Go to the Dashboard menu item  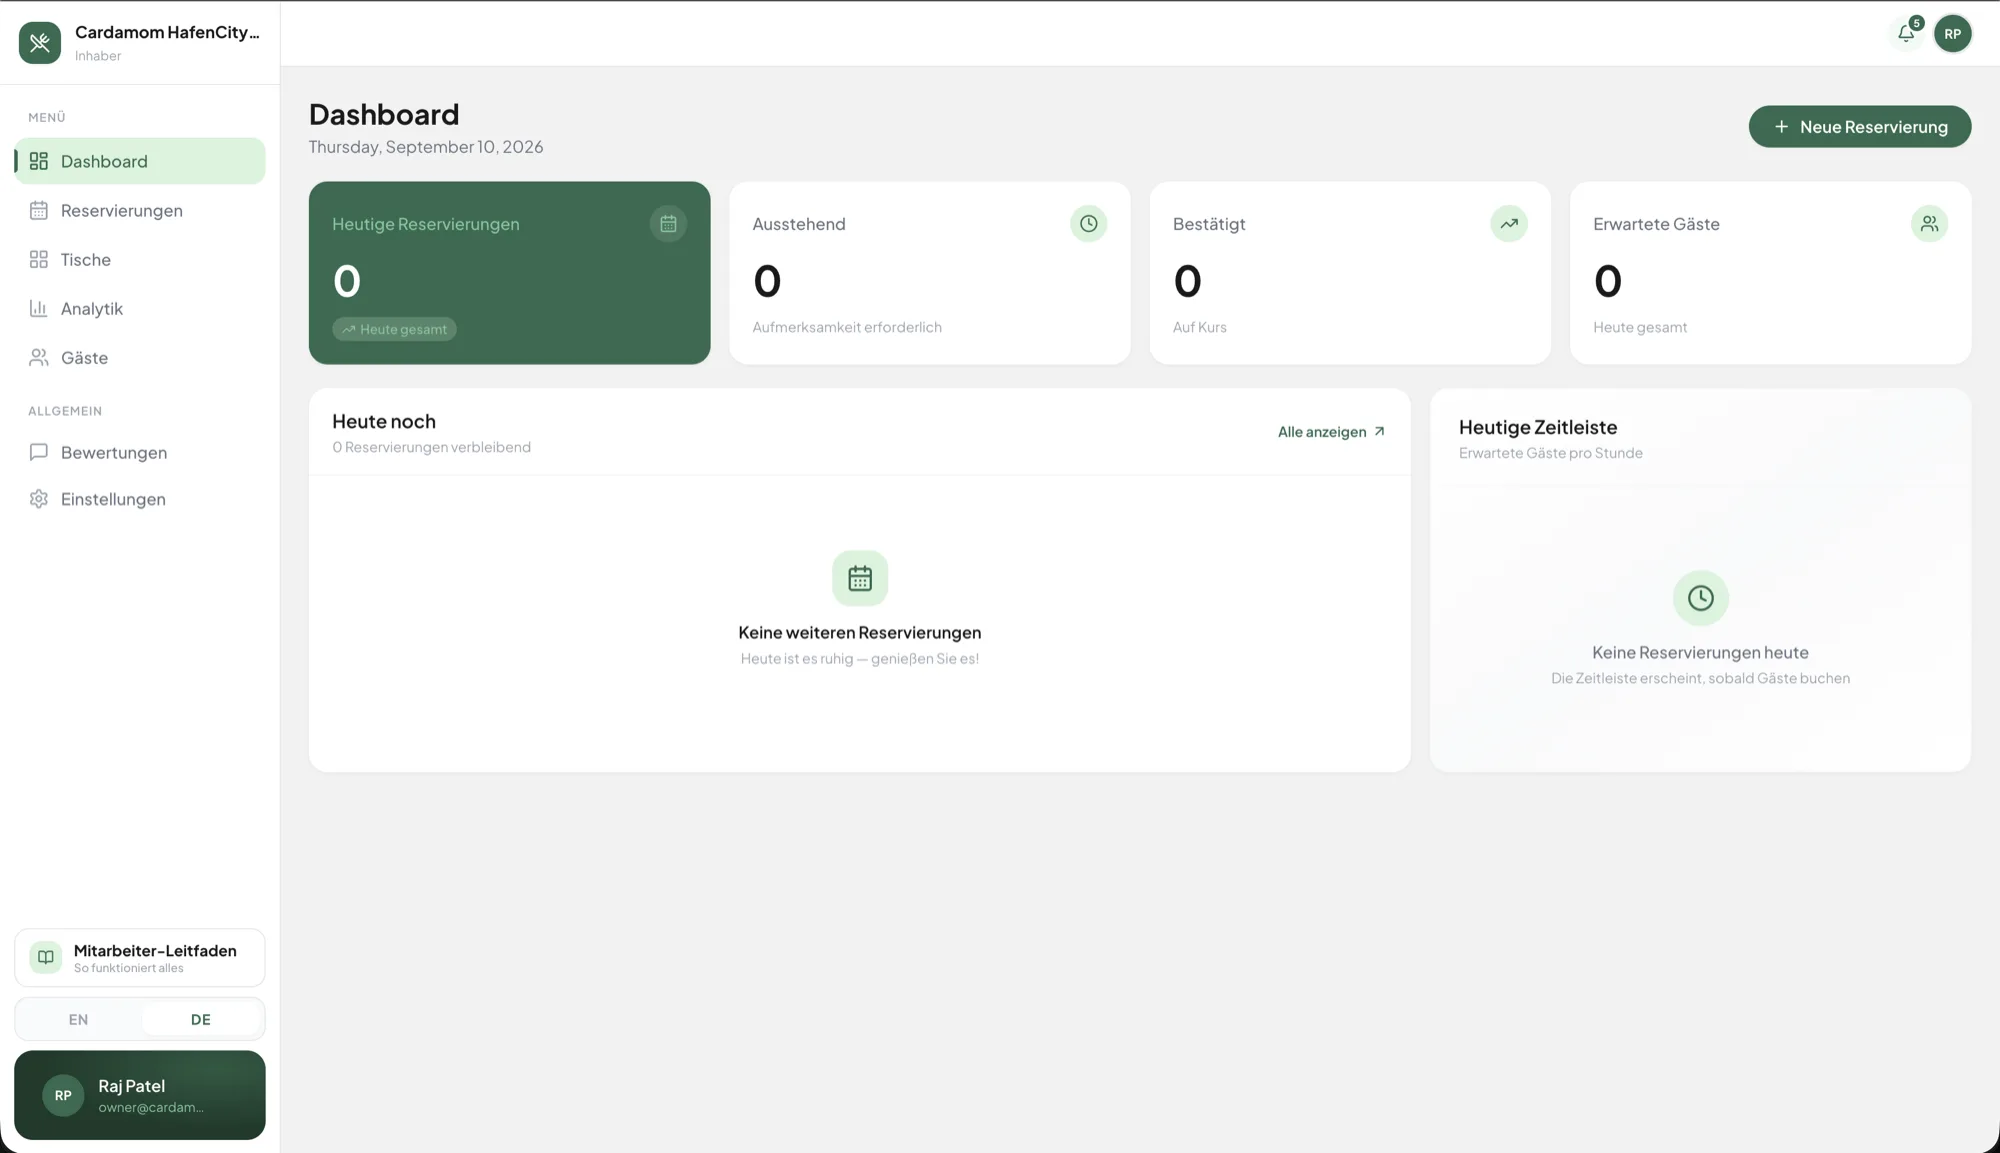[x=140, y=161]
